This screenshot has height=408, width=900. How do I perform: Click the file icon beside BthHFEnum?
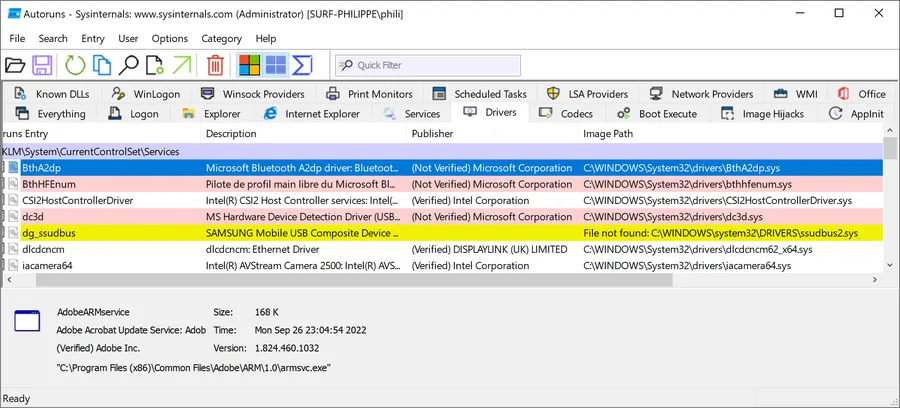tap(14, 184)
